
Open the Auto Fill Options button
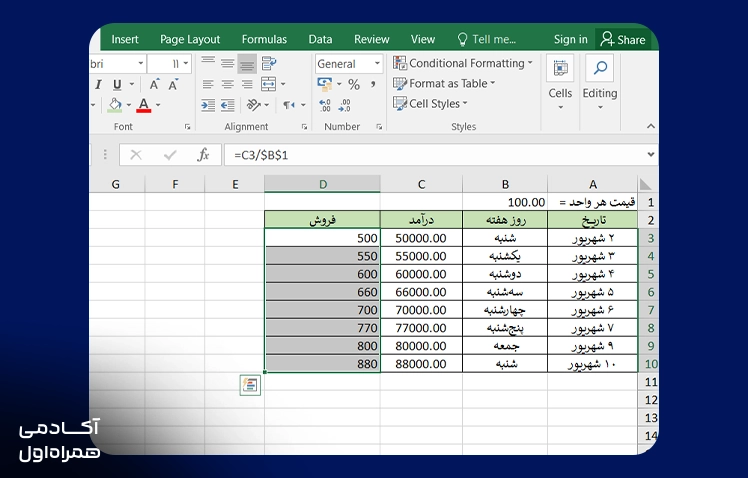click(250, 385)
